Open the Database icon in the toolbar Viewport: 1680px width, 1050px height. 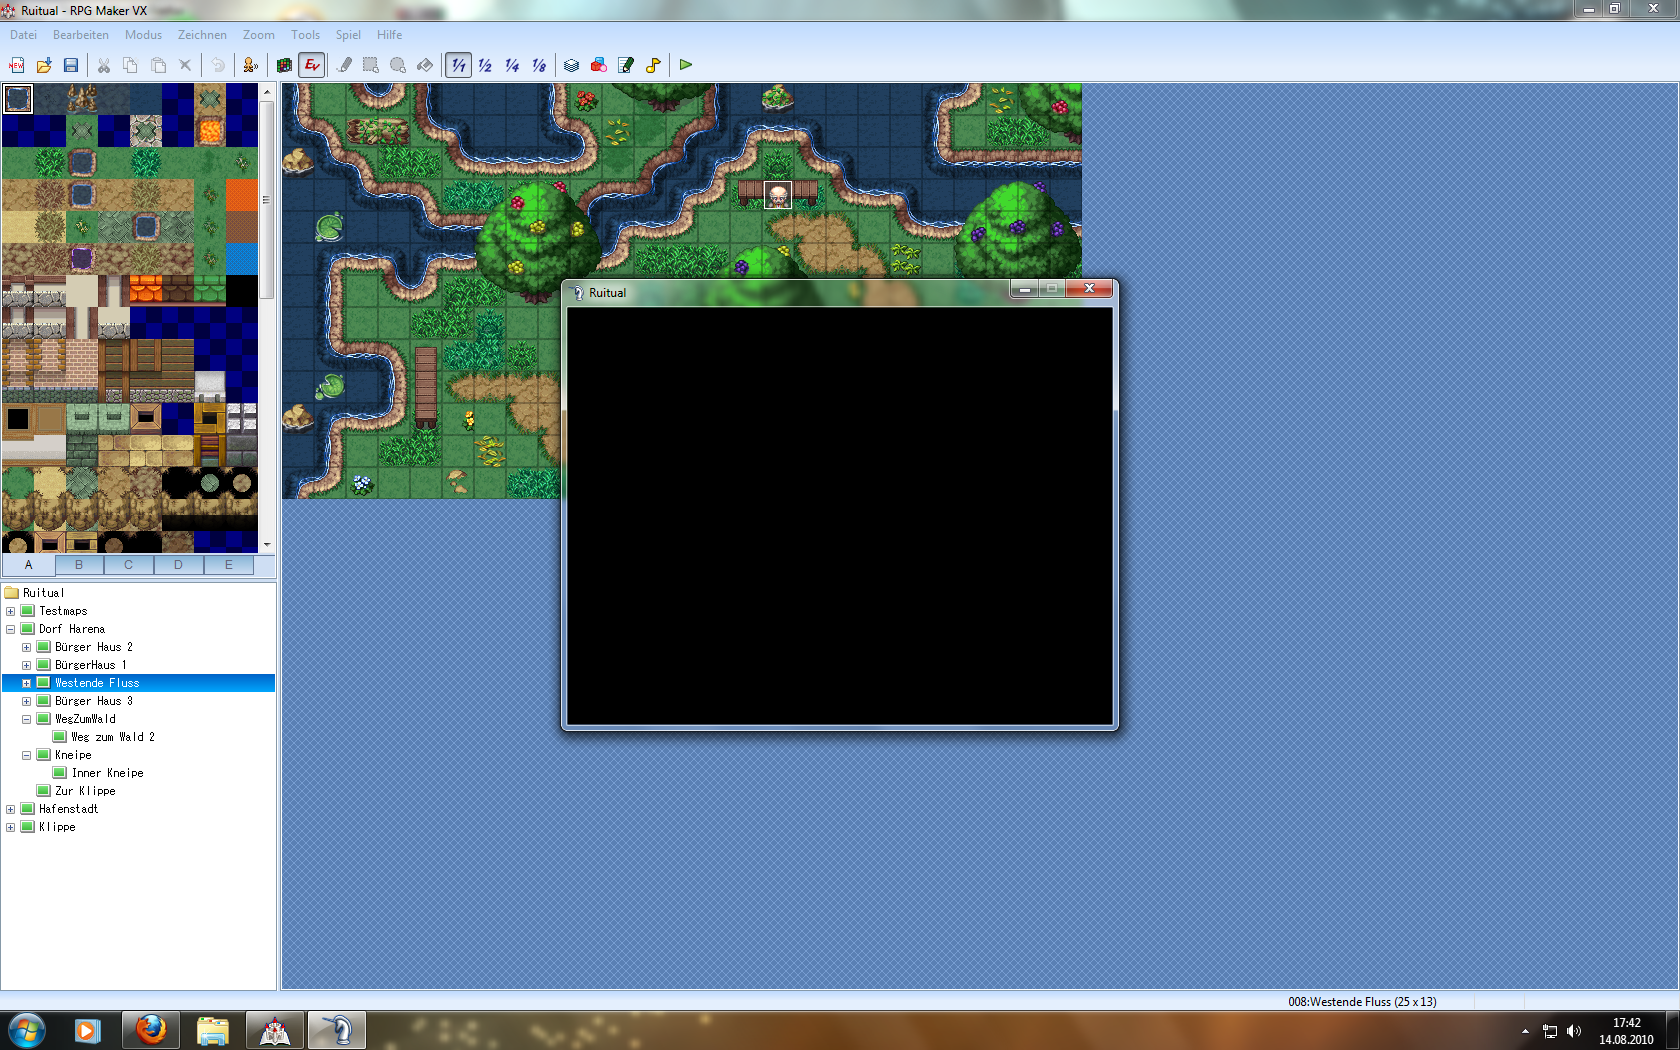[x=571, y=65]
